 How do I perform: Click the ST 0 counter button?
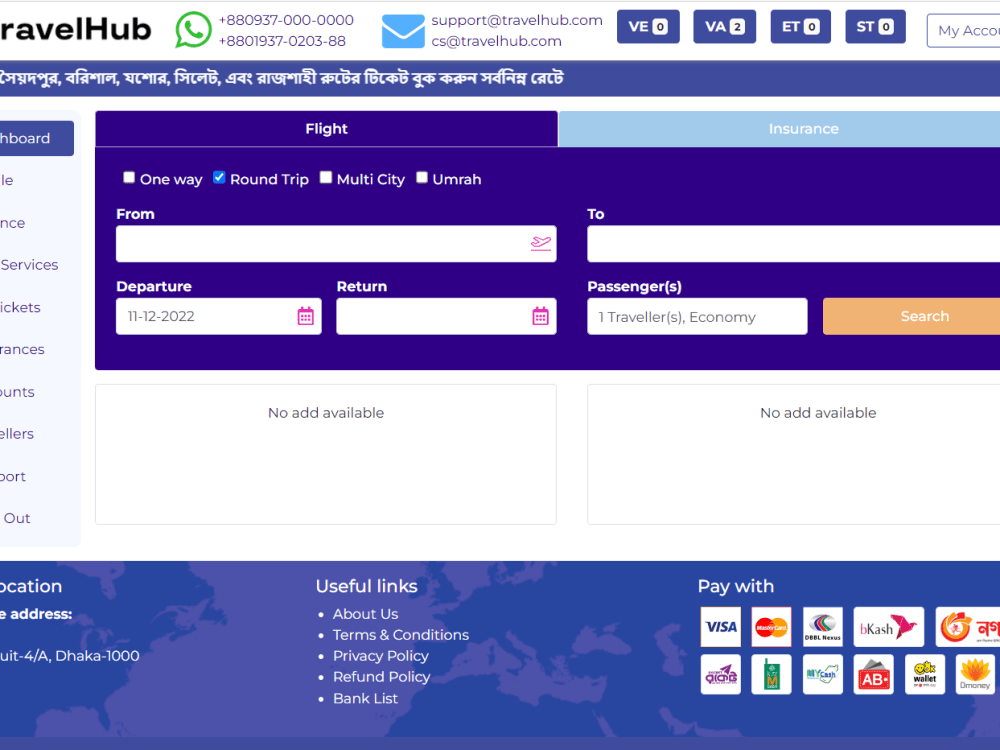tap(875, 27)
